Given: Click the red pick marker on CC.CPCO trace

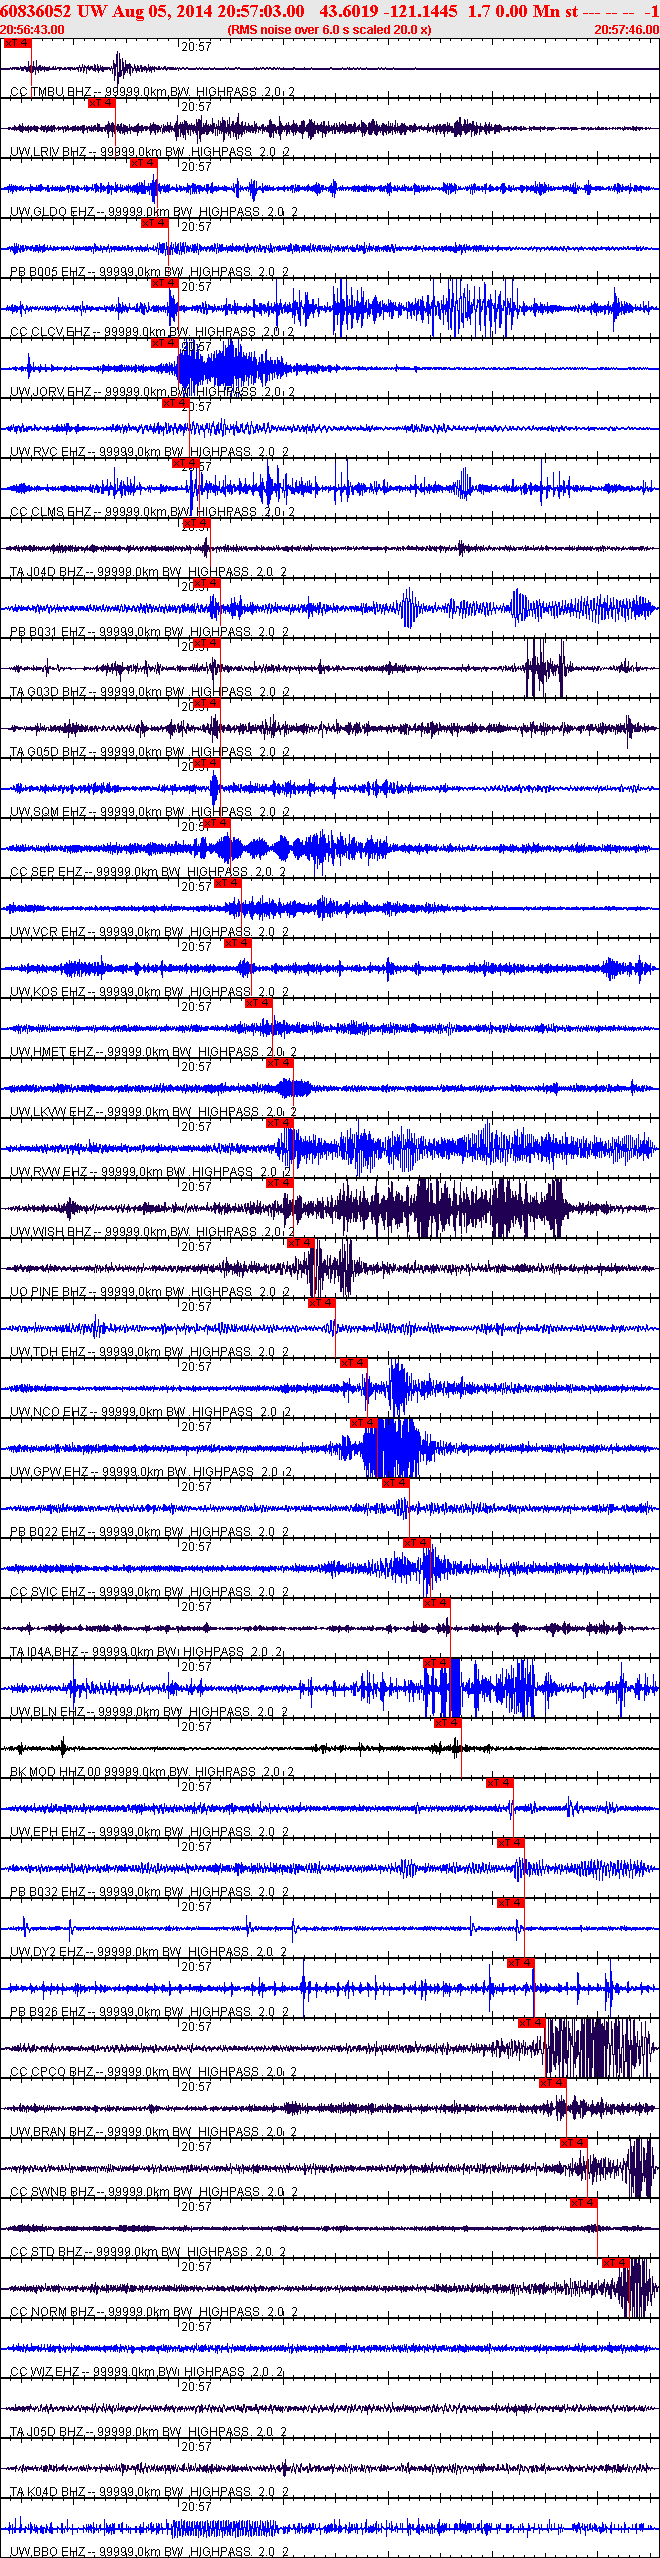Looking at the screenshot, I should point(531,2023).
